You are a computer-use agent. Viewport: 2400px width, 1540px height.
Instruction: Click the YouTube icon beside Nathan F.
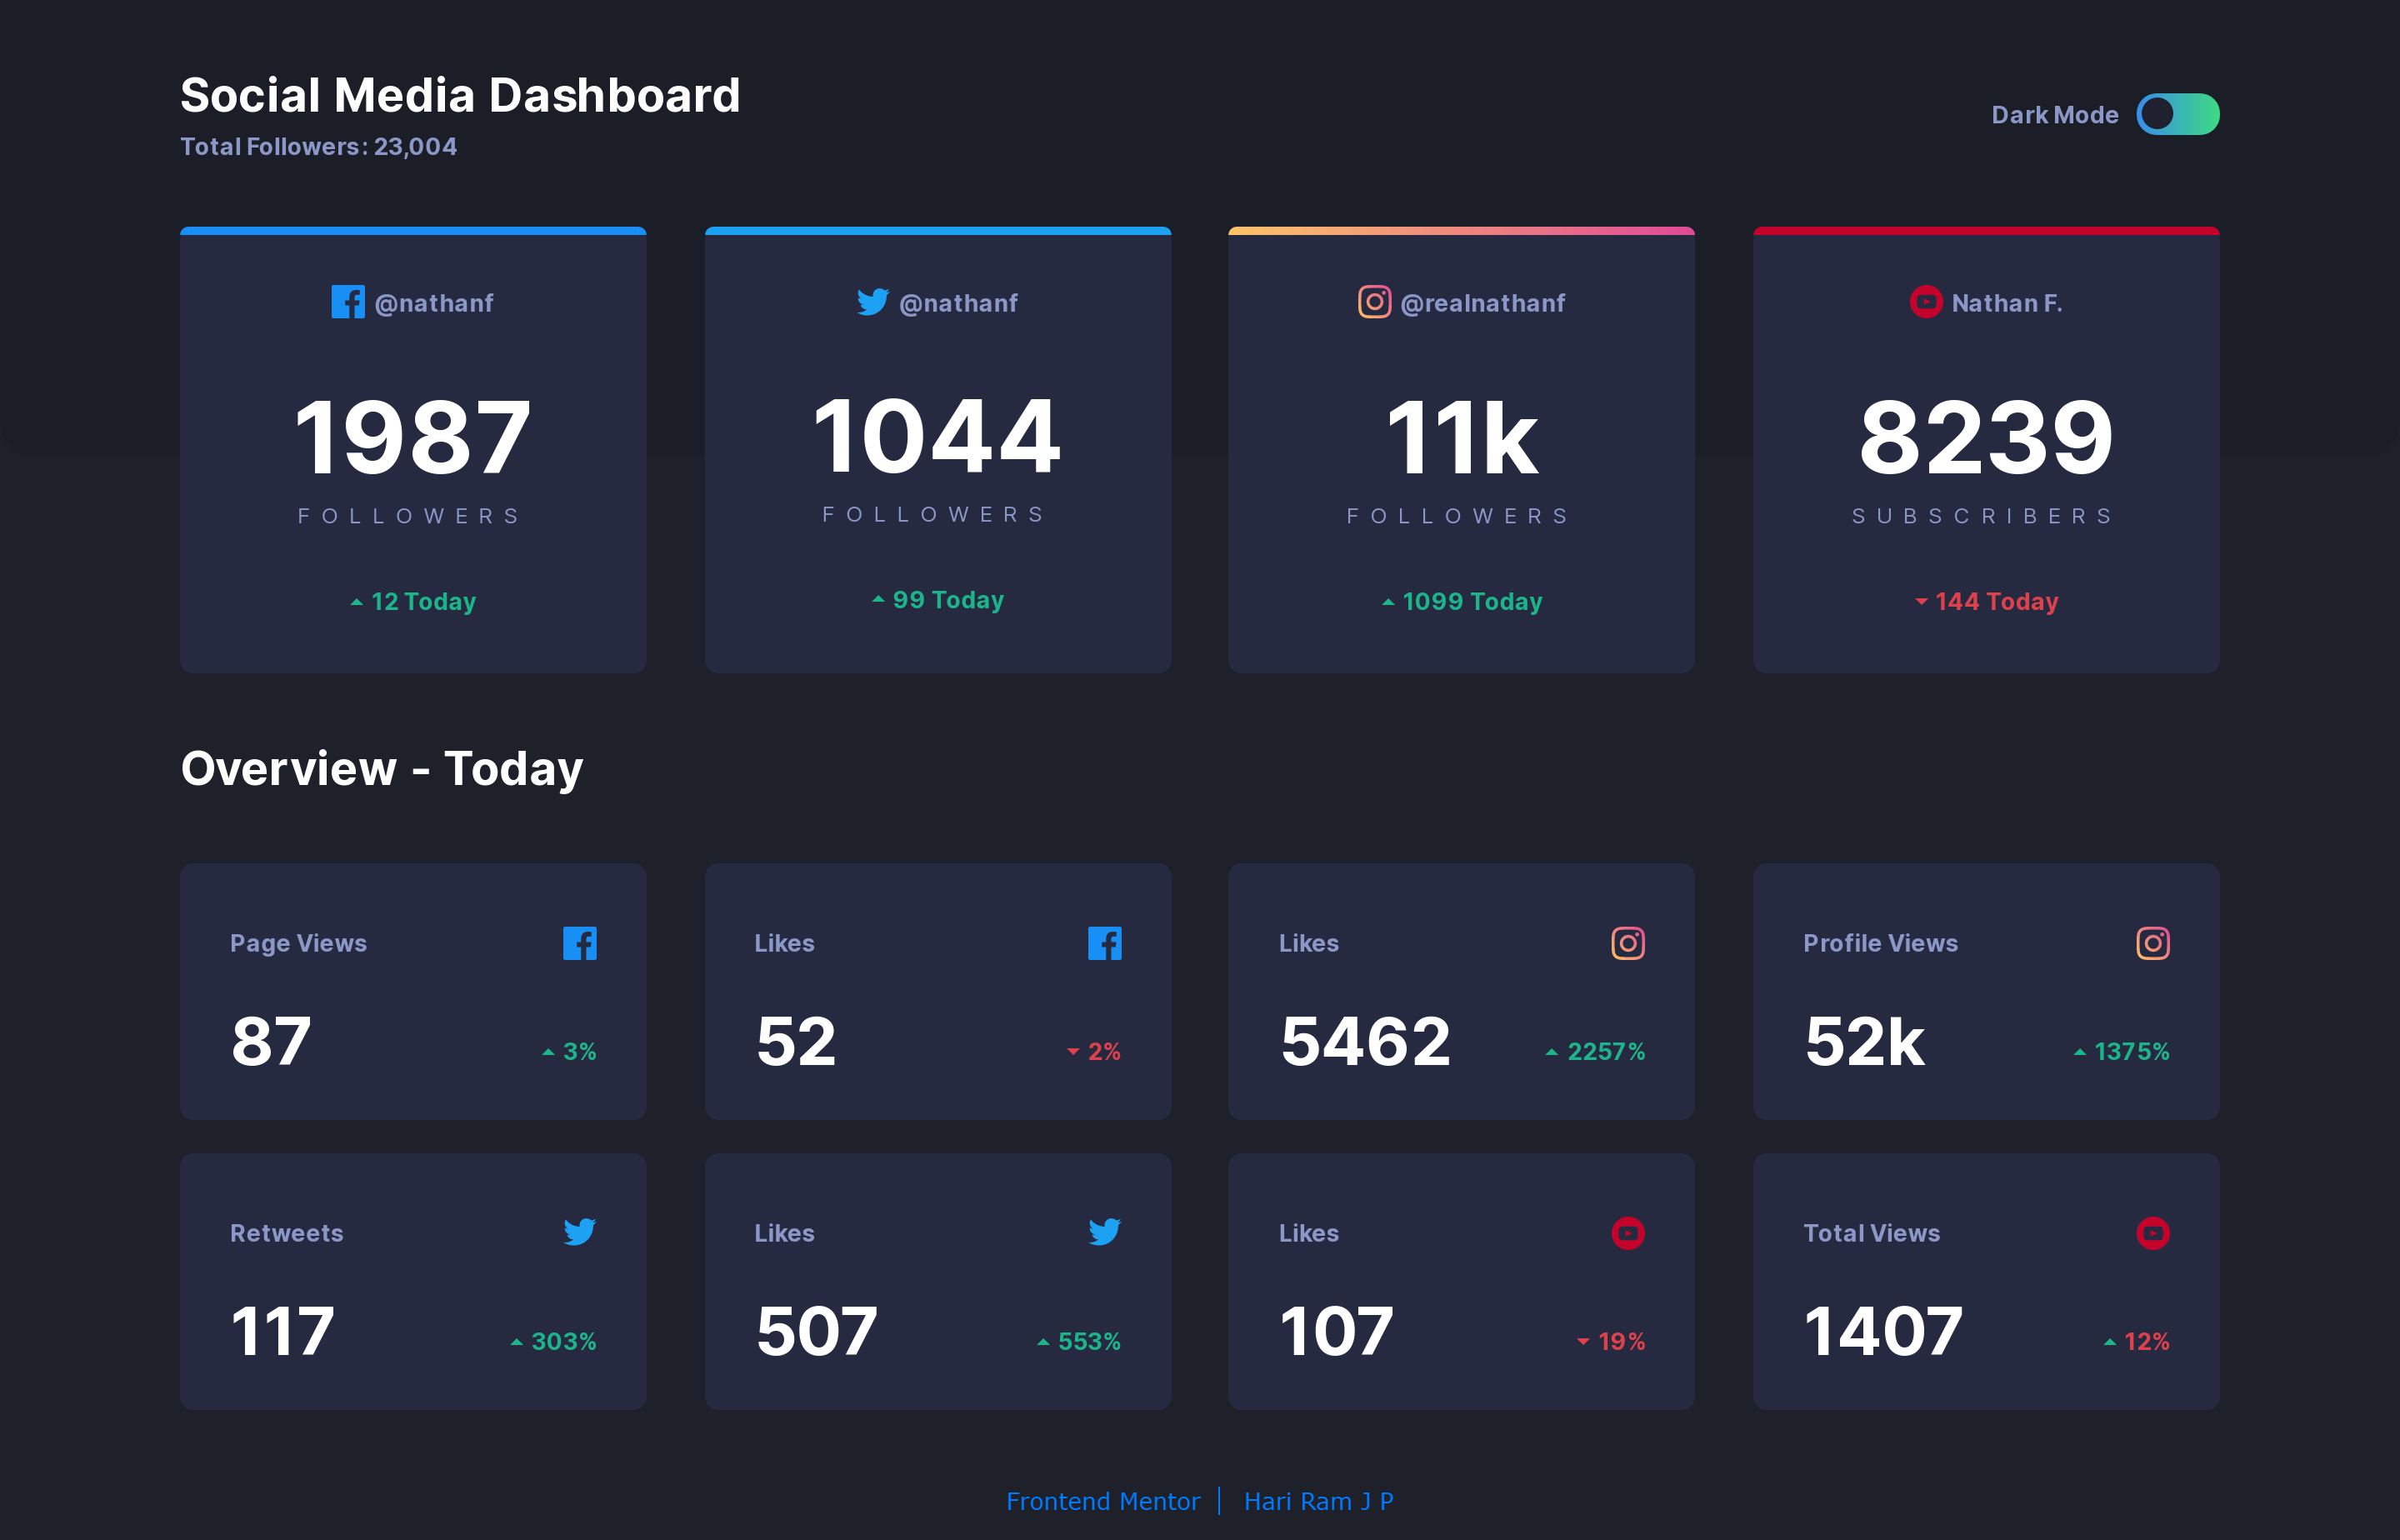click(x=1925, y=302)
